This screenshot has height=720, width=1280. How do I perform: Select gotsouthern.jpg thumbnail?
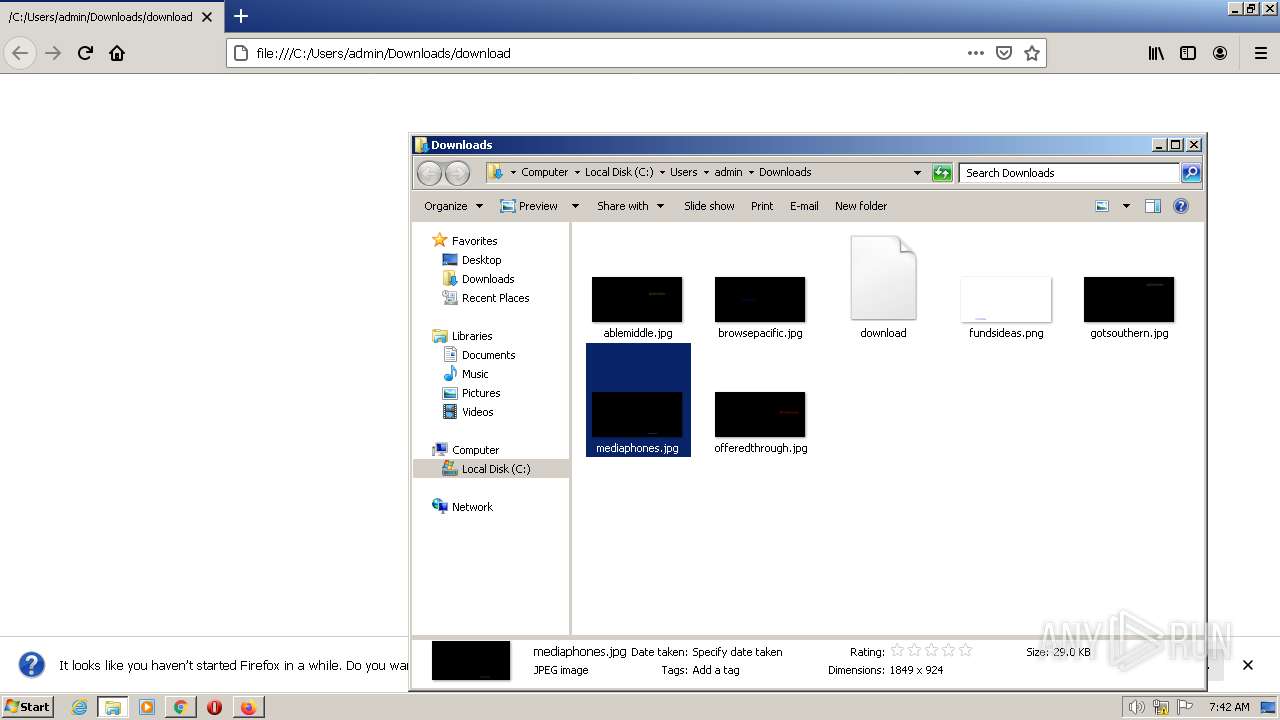[1129, 299]
